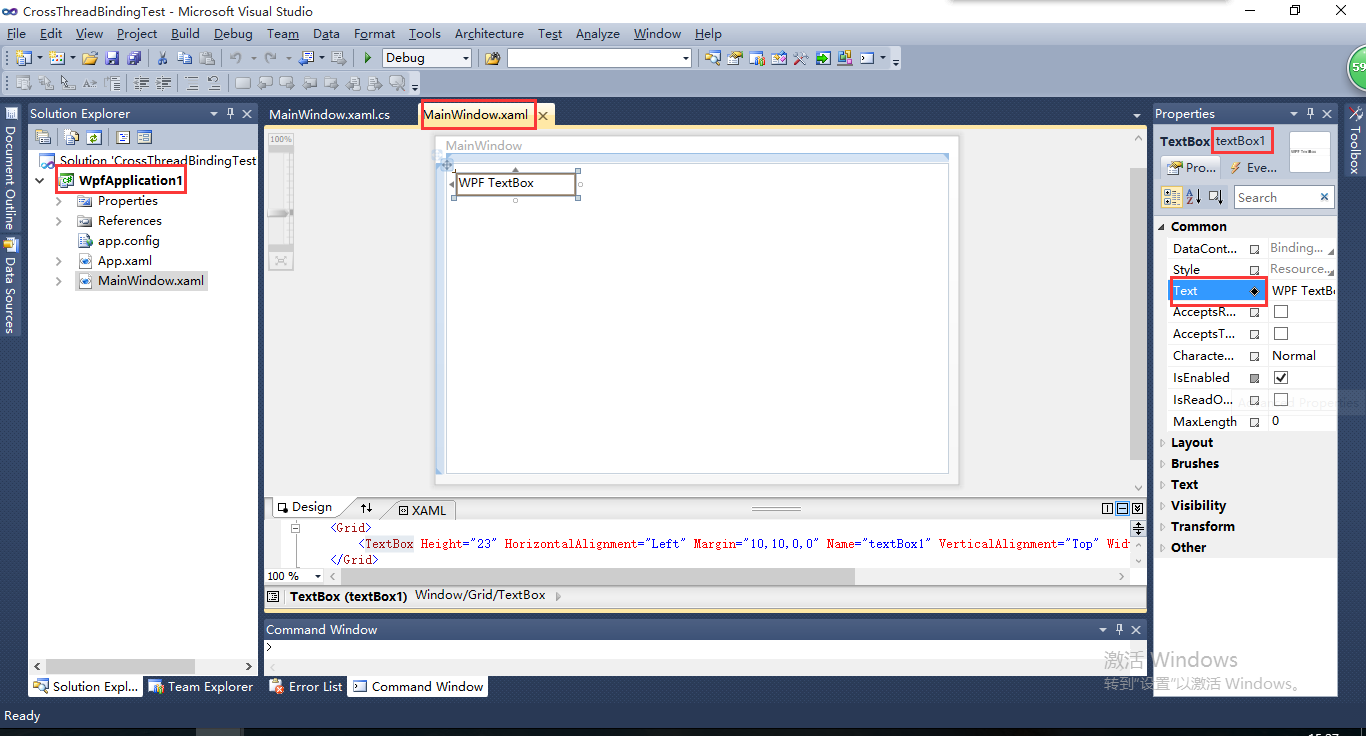
Task: Switch to Team Explorer tab
Action: coord(200,687)
